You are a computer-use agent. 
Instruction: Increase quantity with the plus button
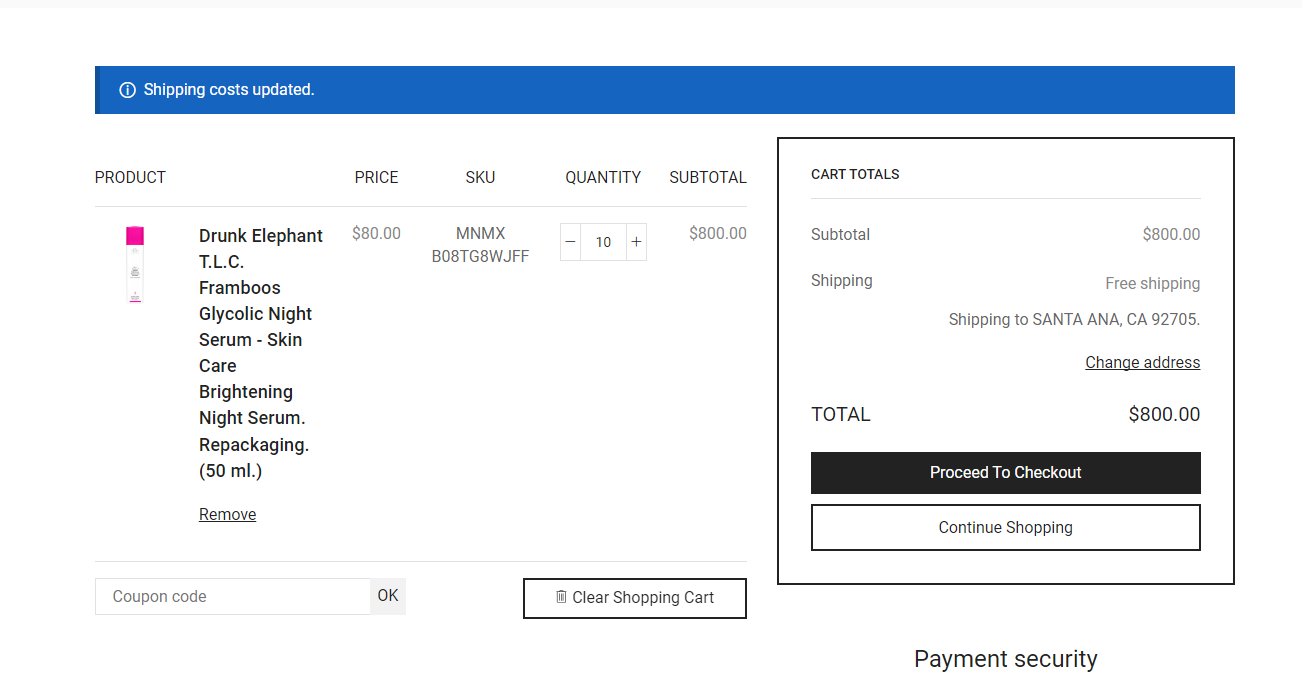(636, 242)
